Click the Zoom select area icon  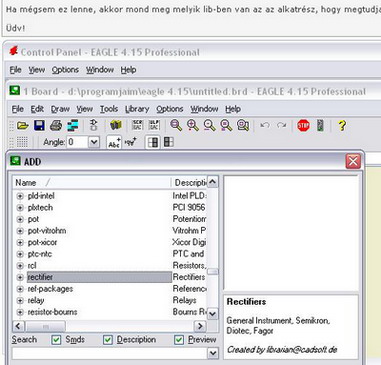point(243,126)
